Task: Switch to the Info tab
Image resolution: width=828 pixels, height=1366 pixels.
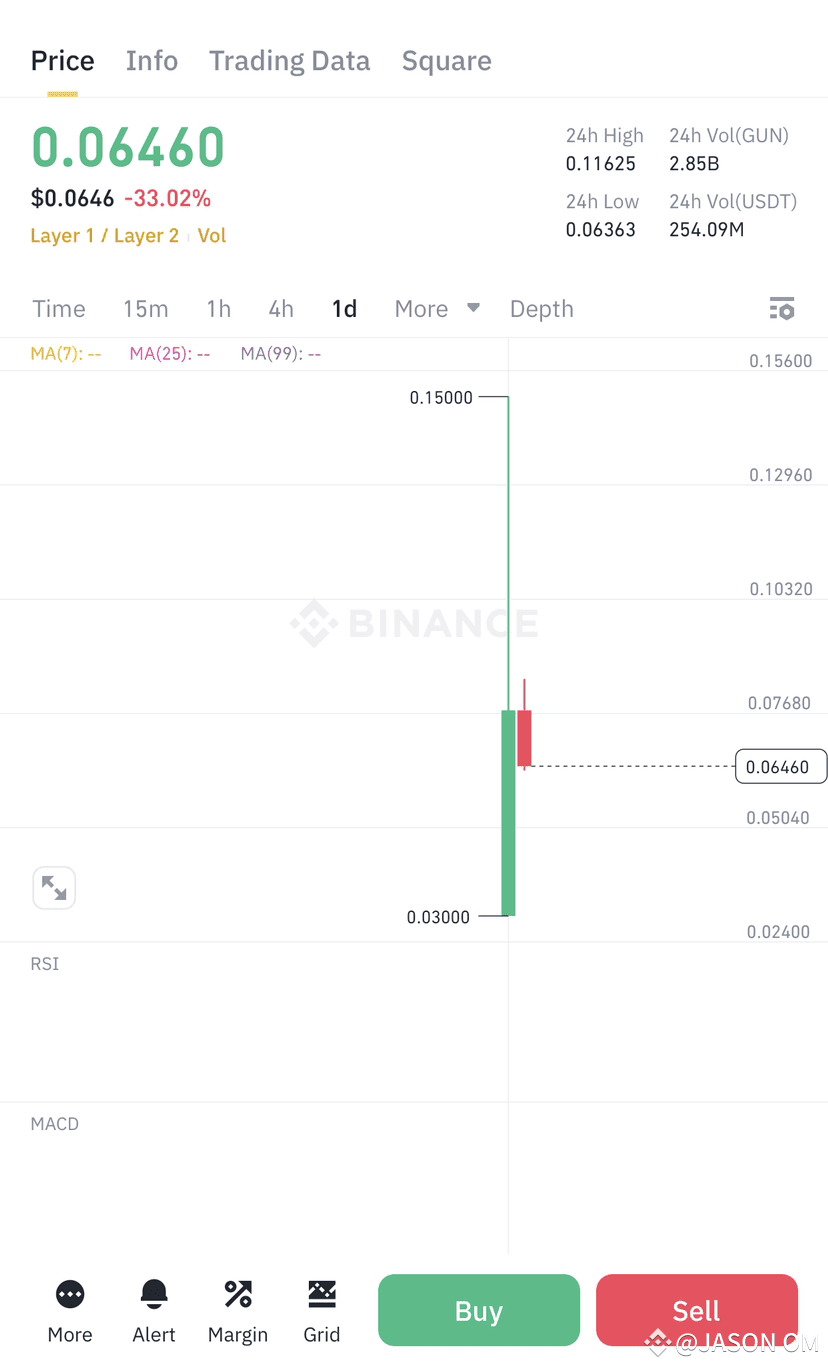Action: (151, 61)
